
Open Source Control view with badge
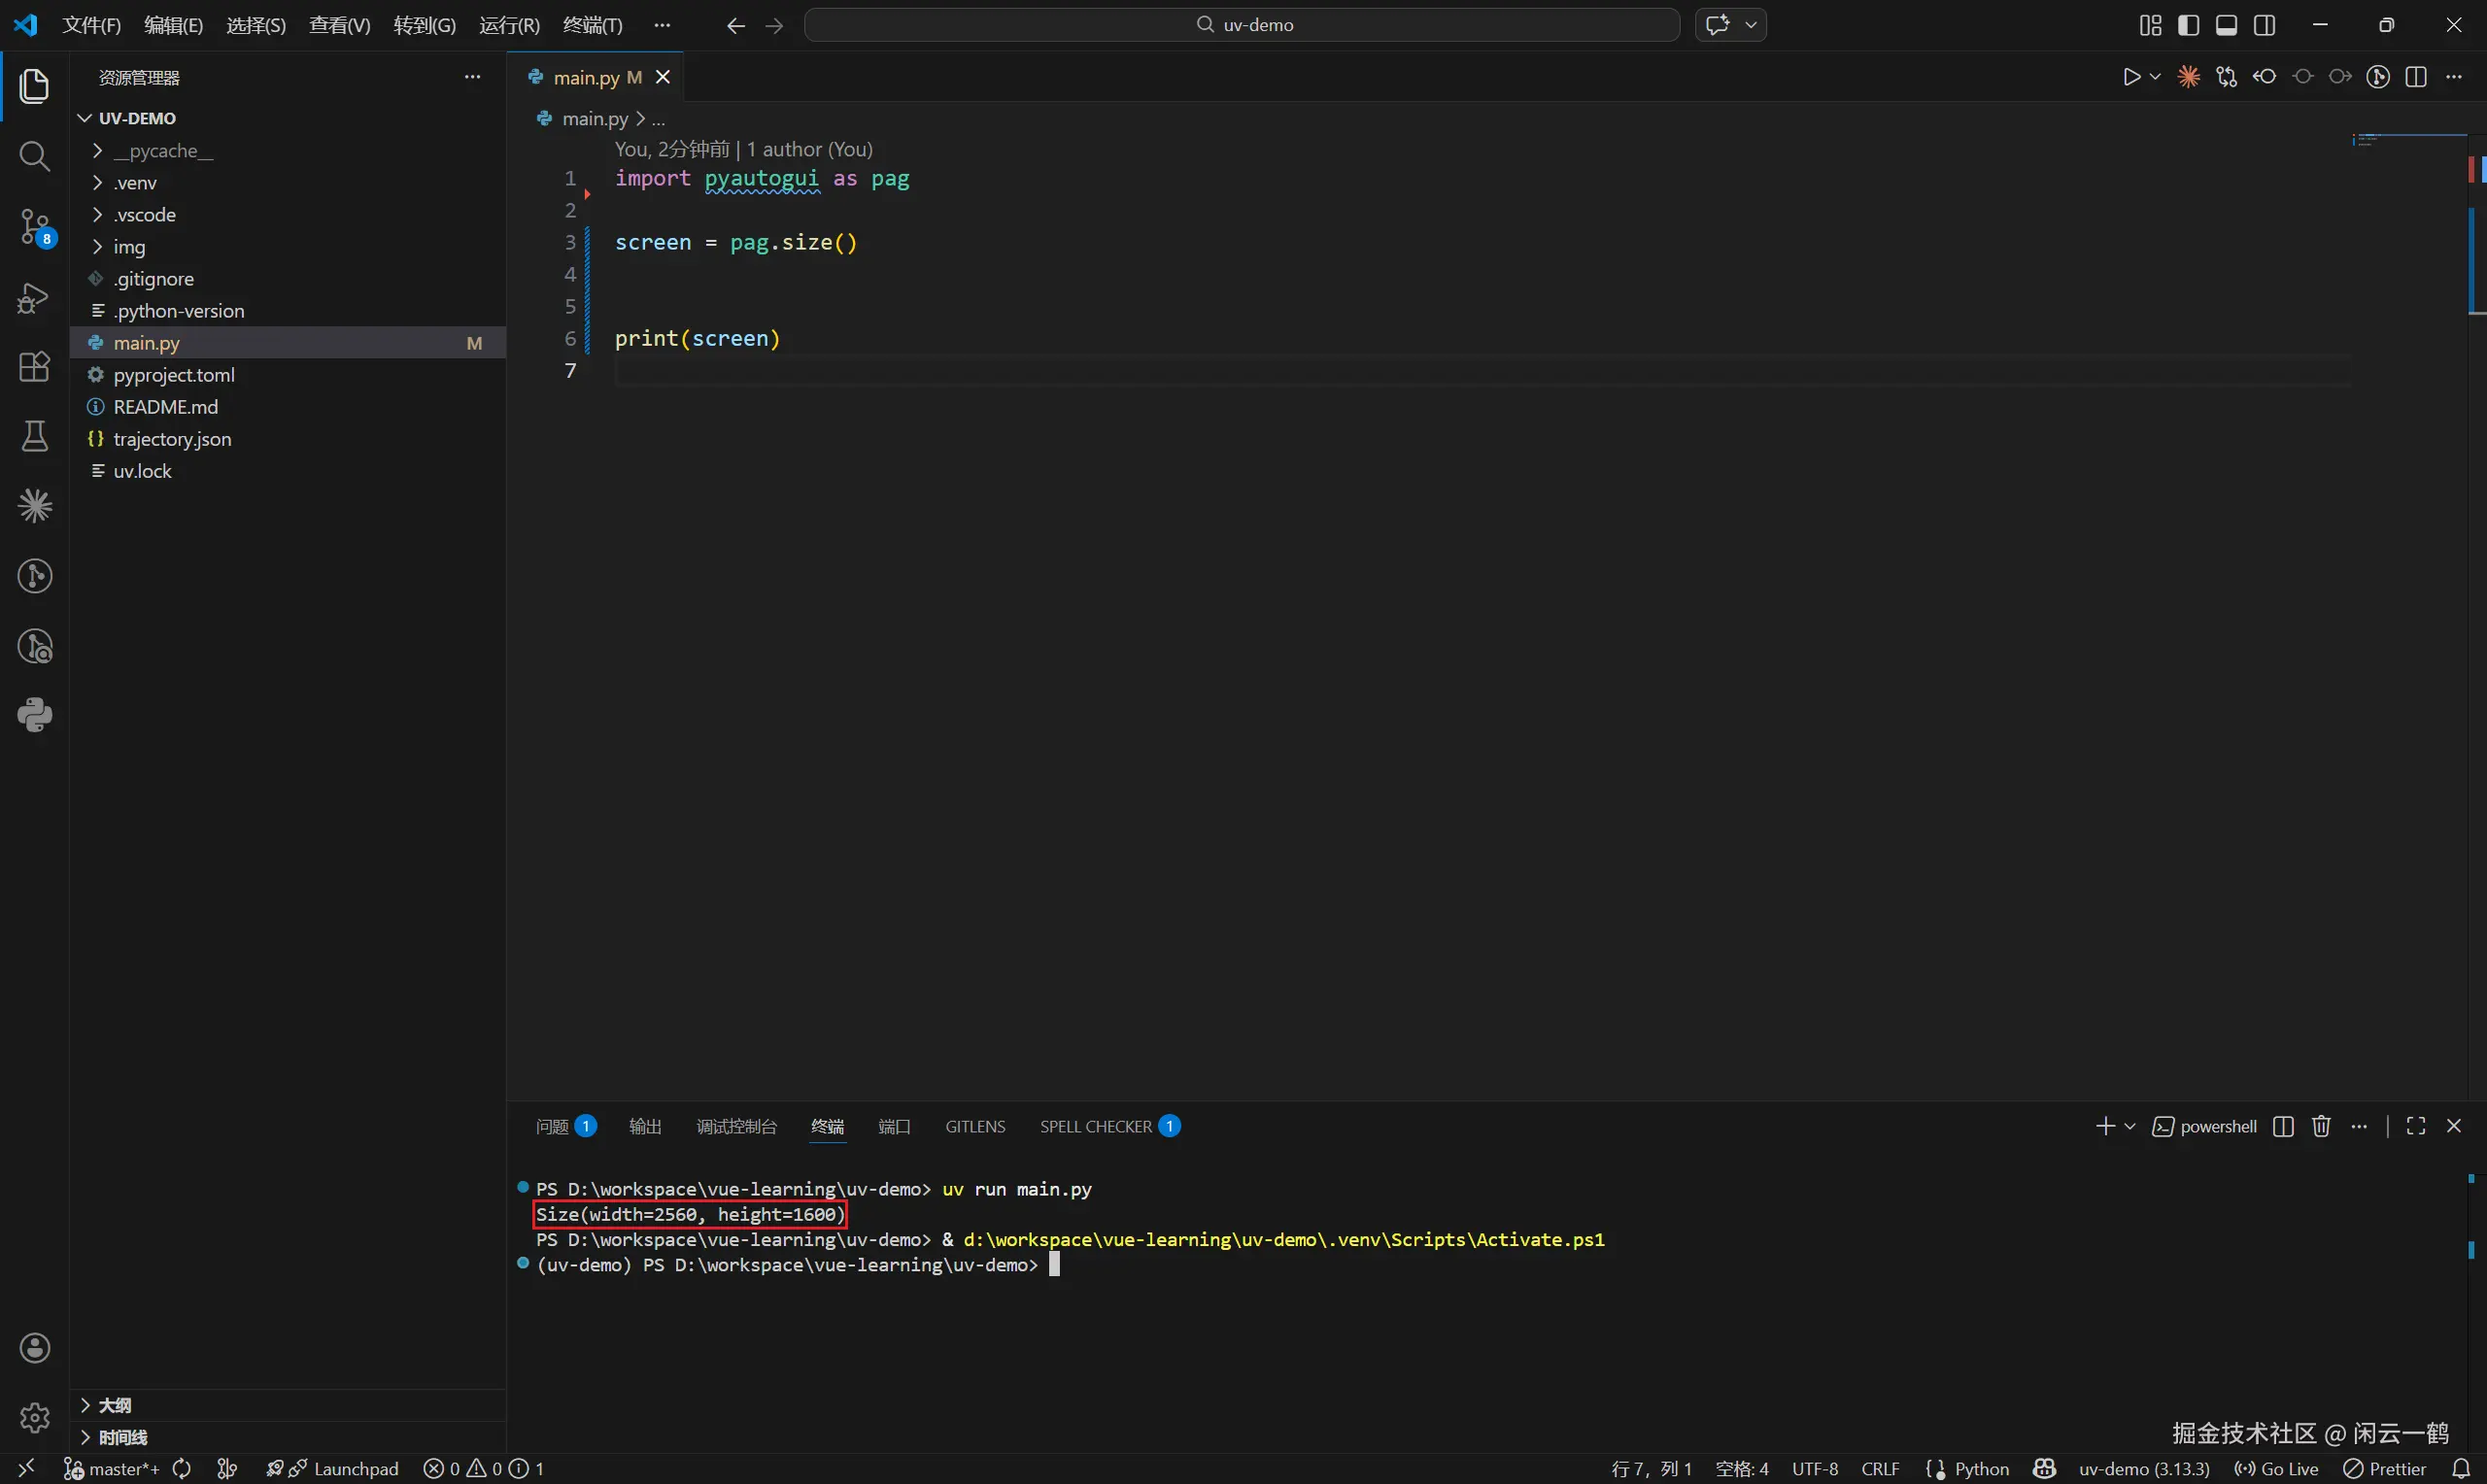[x=34, y=227]
